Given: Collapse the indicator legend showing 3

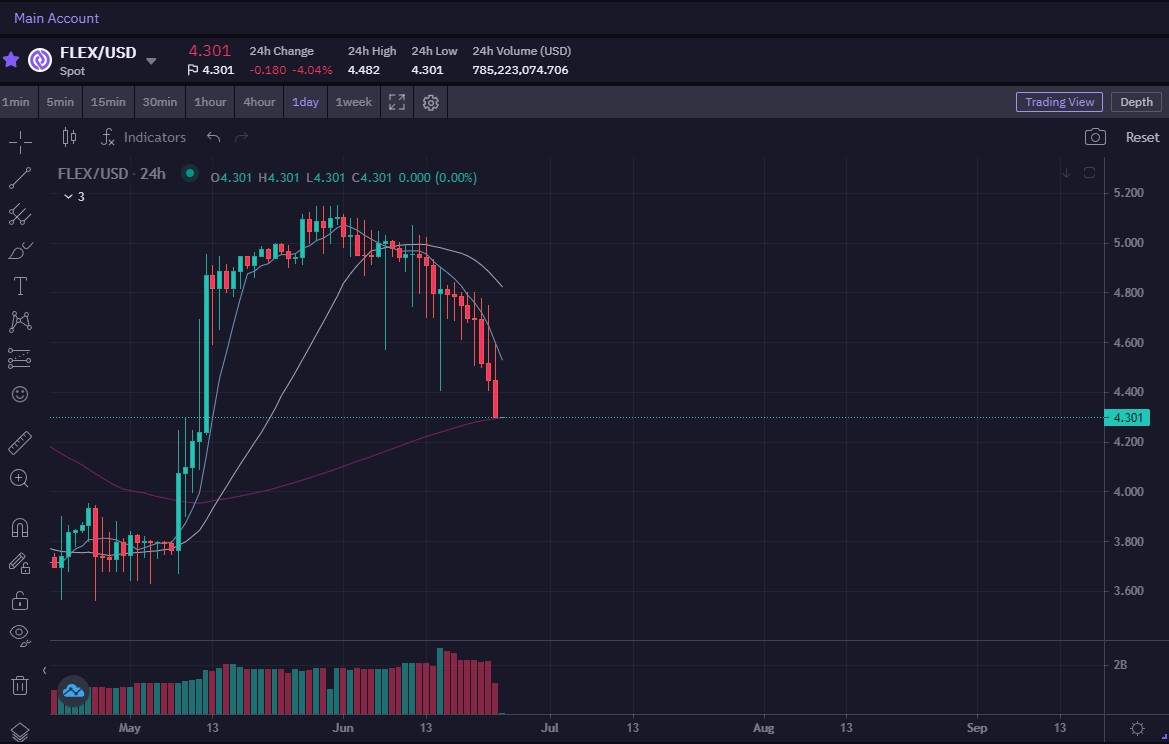Looking at the screenshot, I should pyautogui.click(x=74, y=197).
